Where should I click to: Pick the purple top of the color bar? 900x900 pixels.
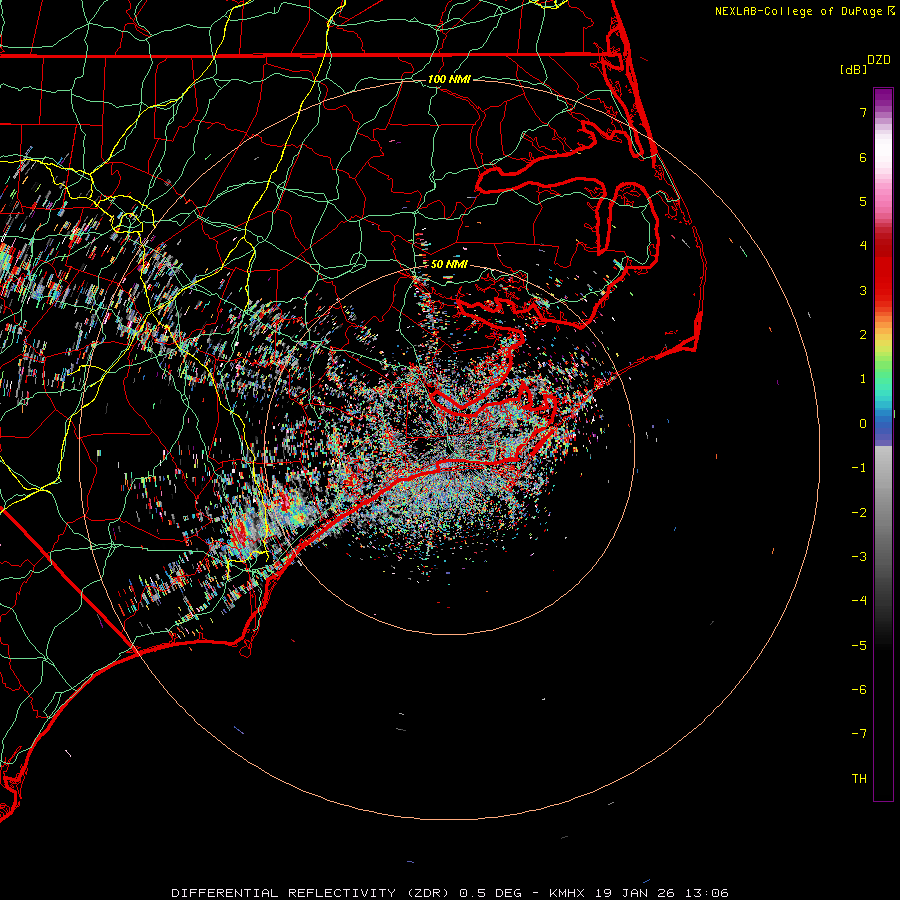click(x=883, y=95)
